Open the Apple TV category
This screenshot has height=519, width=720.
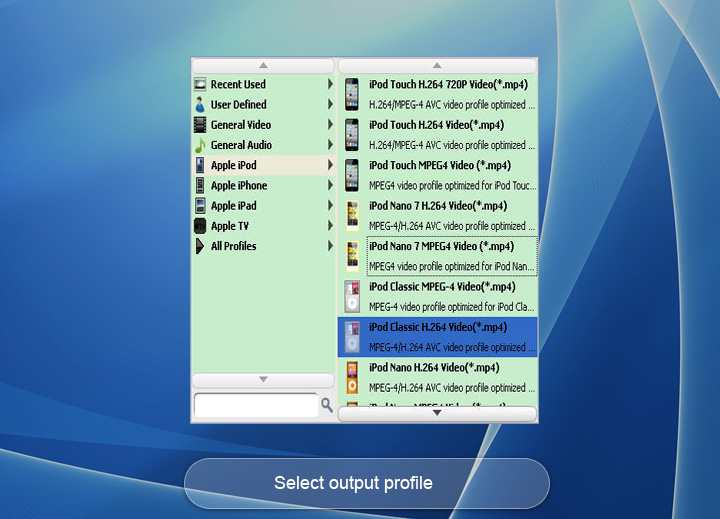point(230,226)
